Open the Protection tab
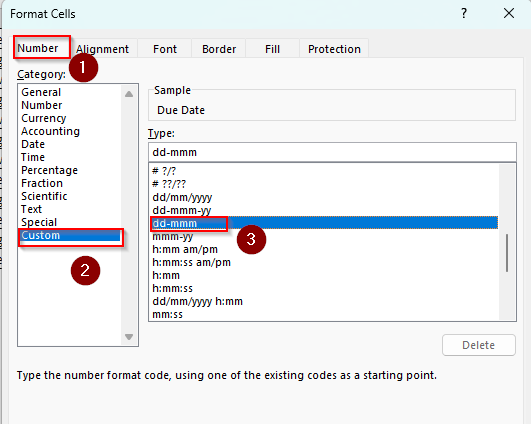This screenshot has height=424, width=531. (334, 49)
